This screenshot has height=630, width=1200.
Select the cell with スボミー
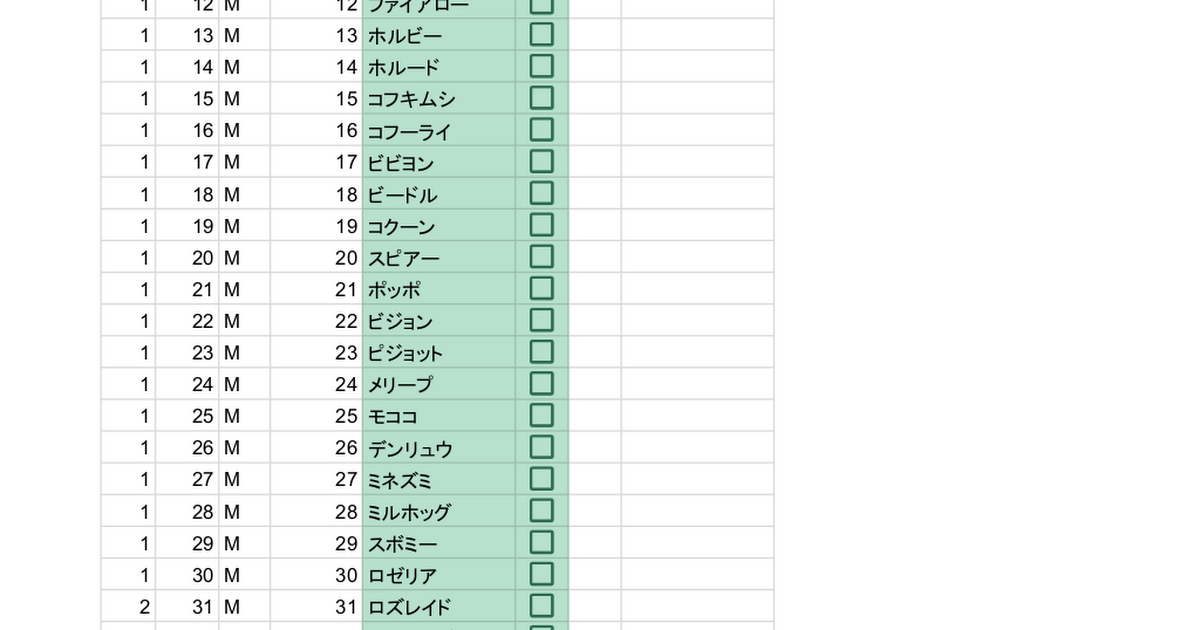(x=438, y=543)
